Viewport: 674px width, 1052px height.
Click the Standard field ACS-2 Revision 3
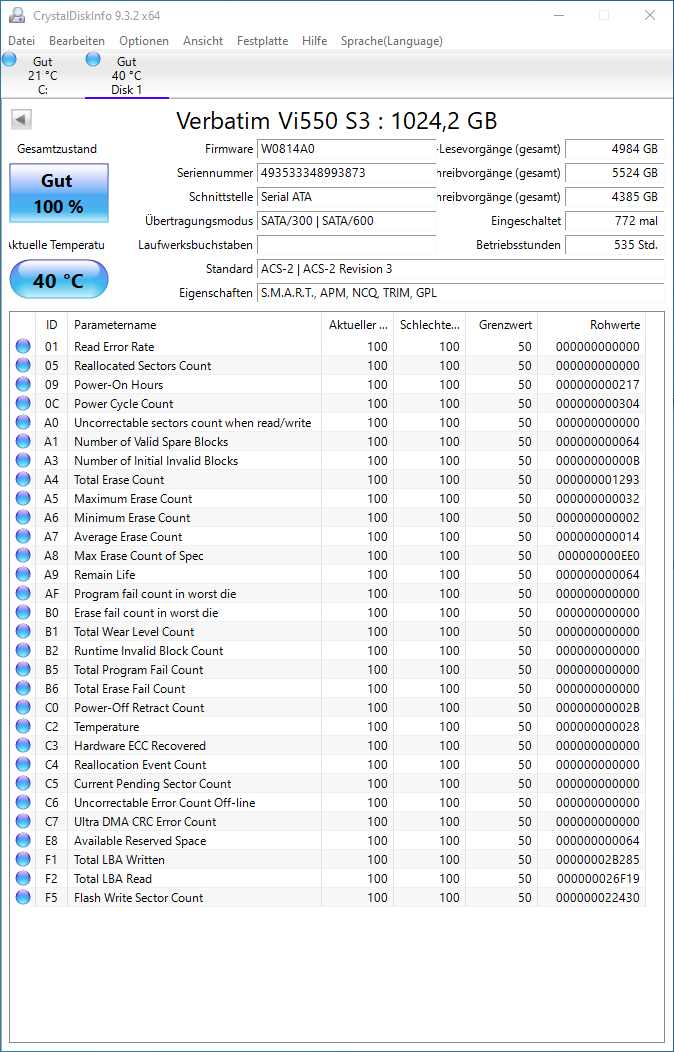coord(461,269)
